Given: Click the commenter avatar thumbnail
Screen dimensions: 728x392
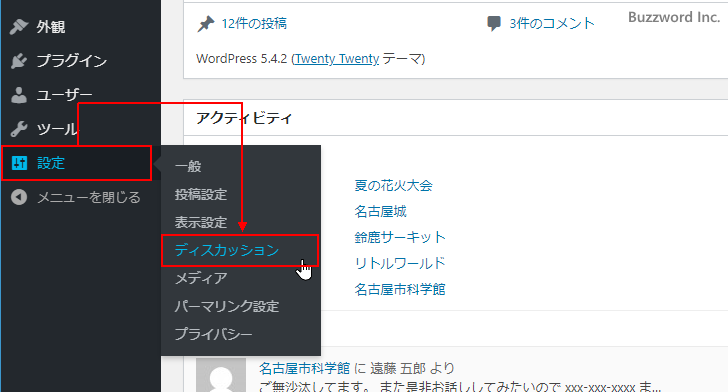Looking at the screenshot, I should tap(221, 375).
